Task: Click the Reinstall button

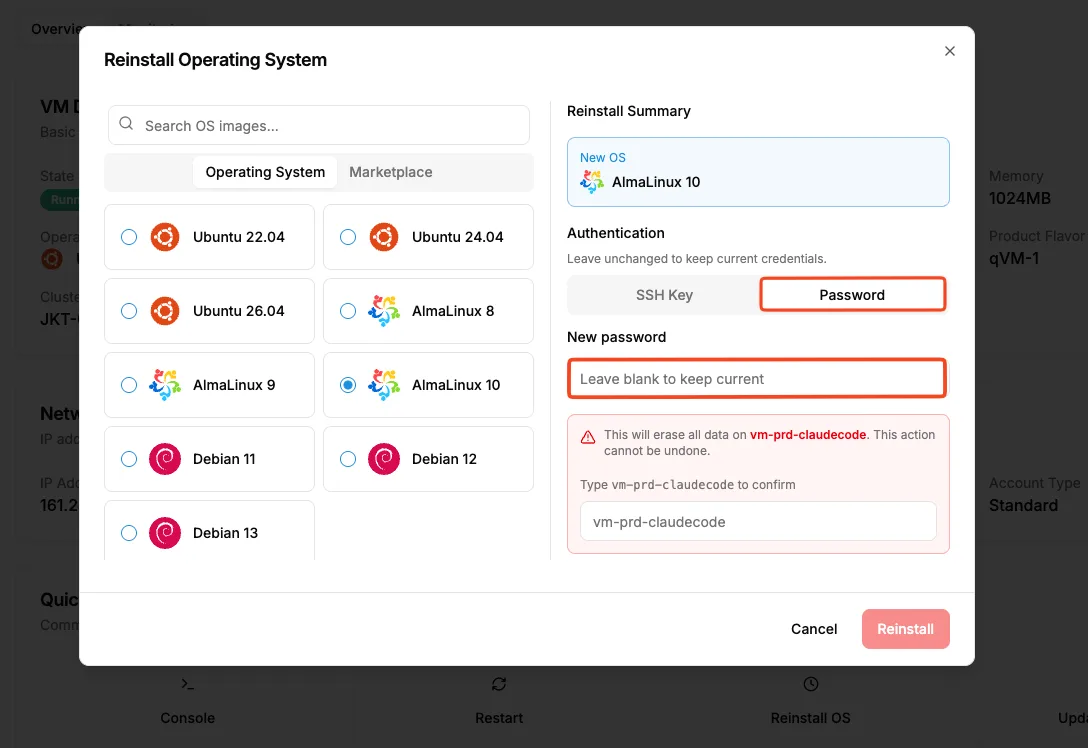Action: 906,629
